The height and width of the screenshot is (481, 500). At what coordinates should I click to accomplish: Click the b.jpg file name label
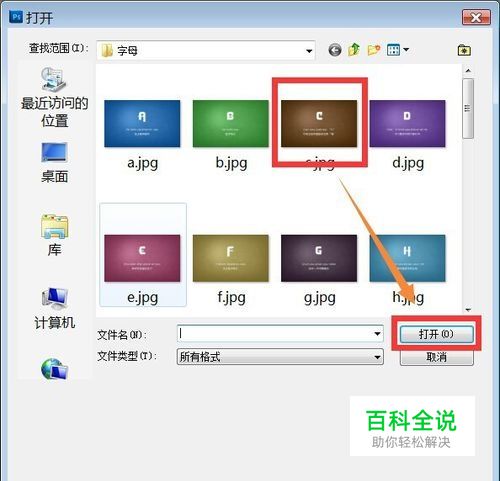[231, 163]
